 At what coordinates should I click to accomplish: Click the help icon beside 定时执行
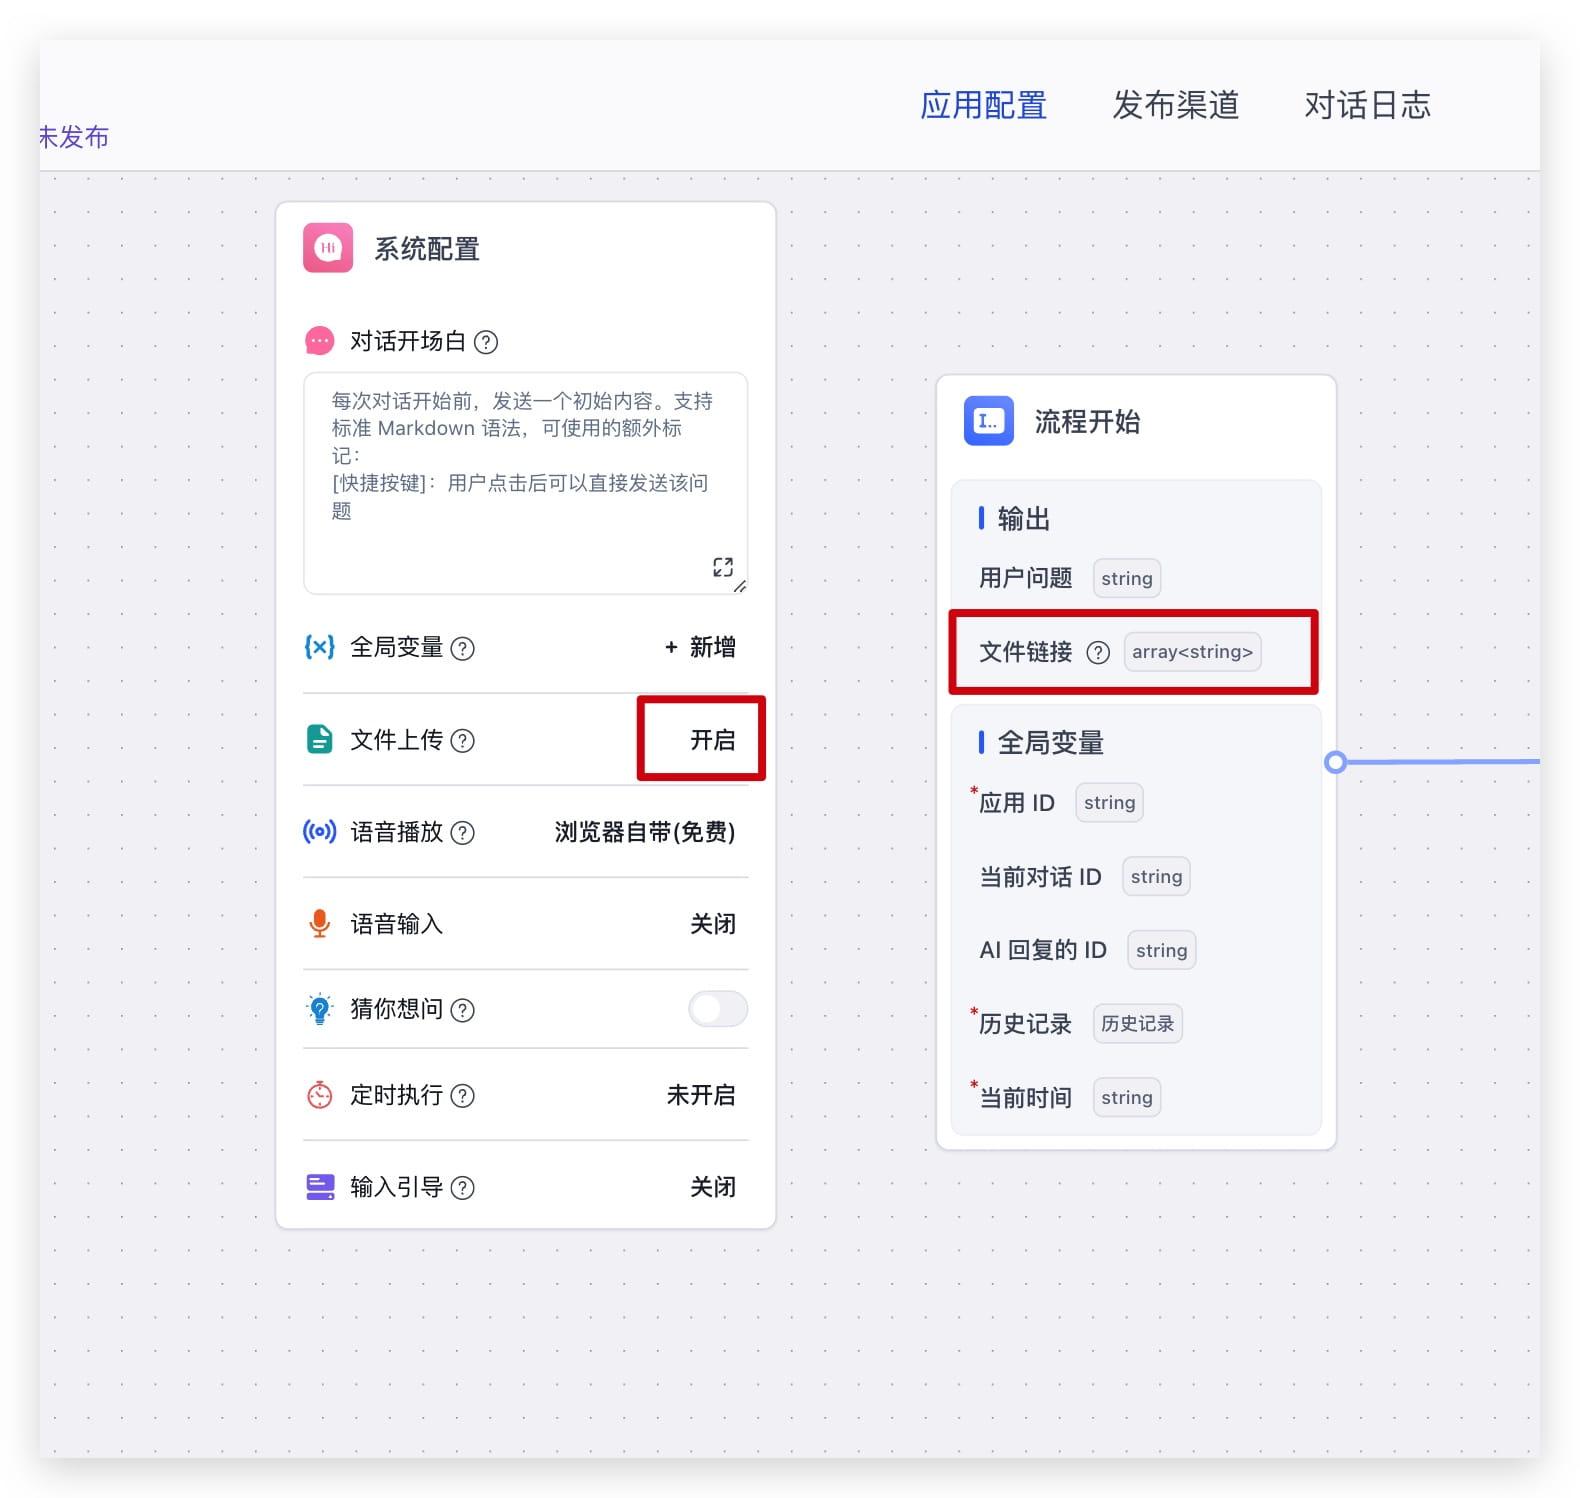pyautogui.click(x=462, y=1096)
